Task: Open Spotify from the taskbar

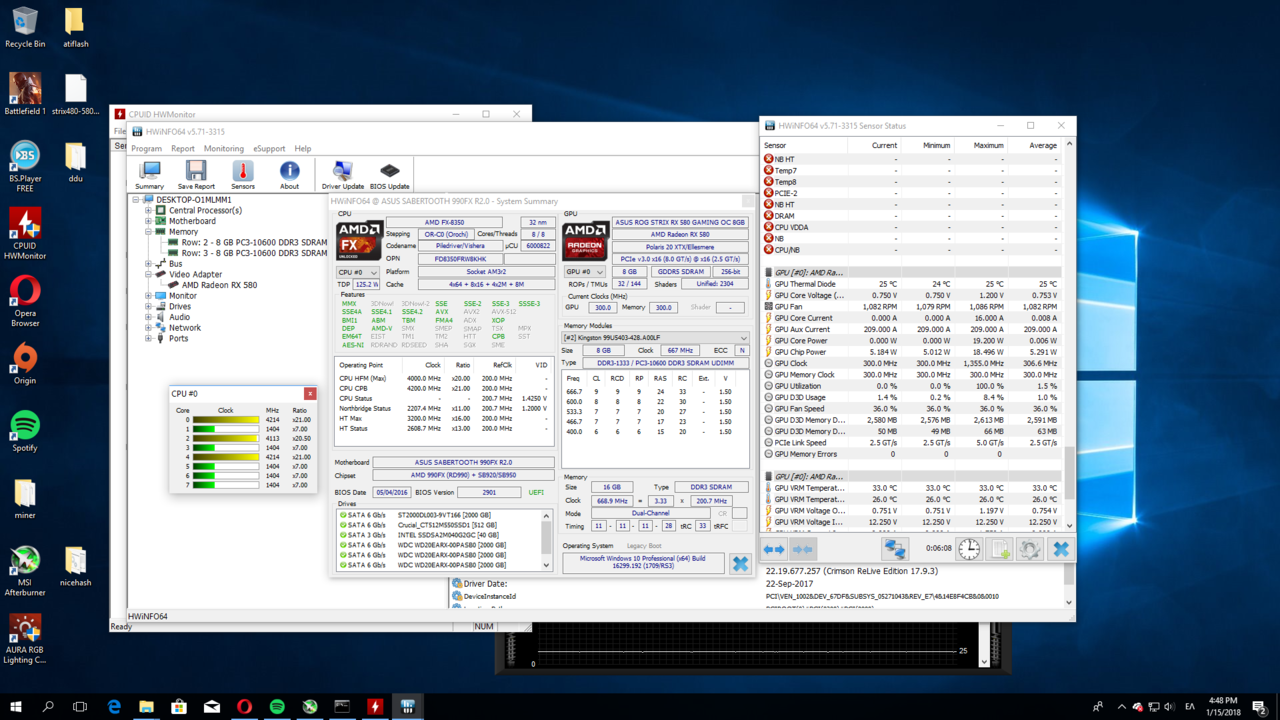Action: [x=277, y=707]
